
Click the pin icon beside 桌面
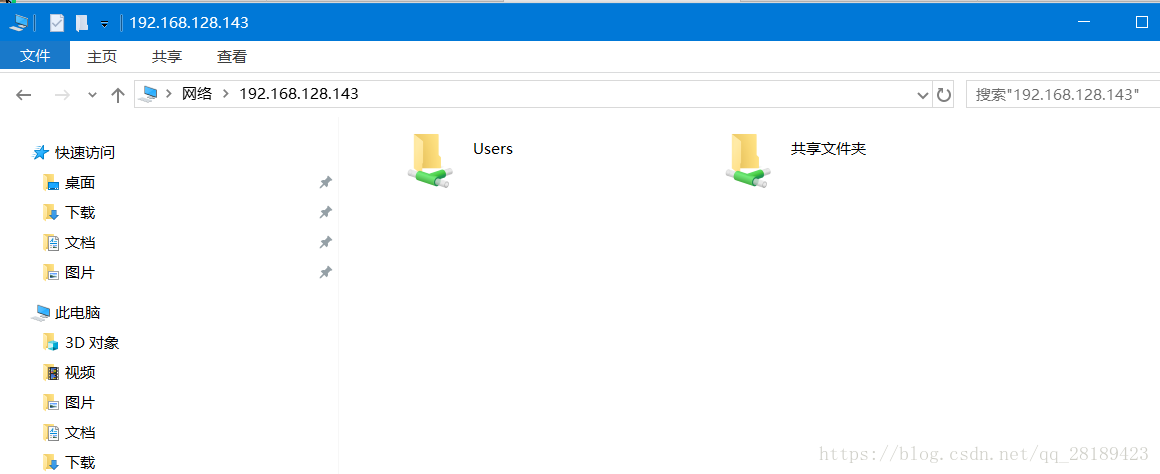point(325,183)
